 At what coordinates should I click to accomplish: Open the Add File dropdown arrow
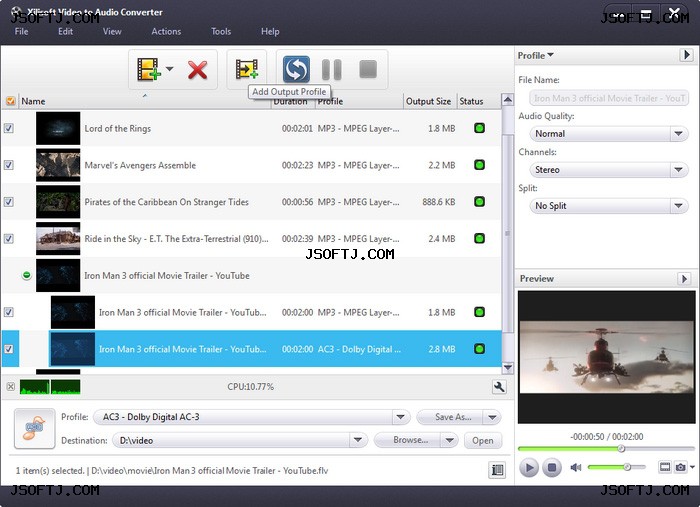coord(170,69)
